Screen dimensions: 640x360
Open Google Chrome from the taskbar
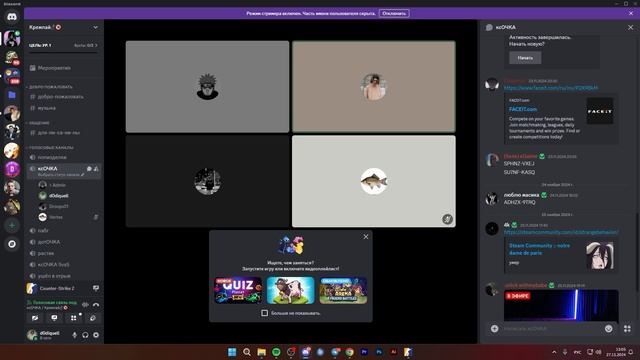point(350,352)
